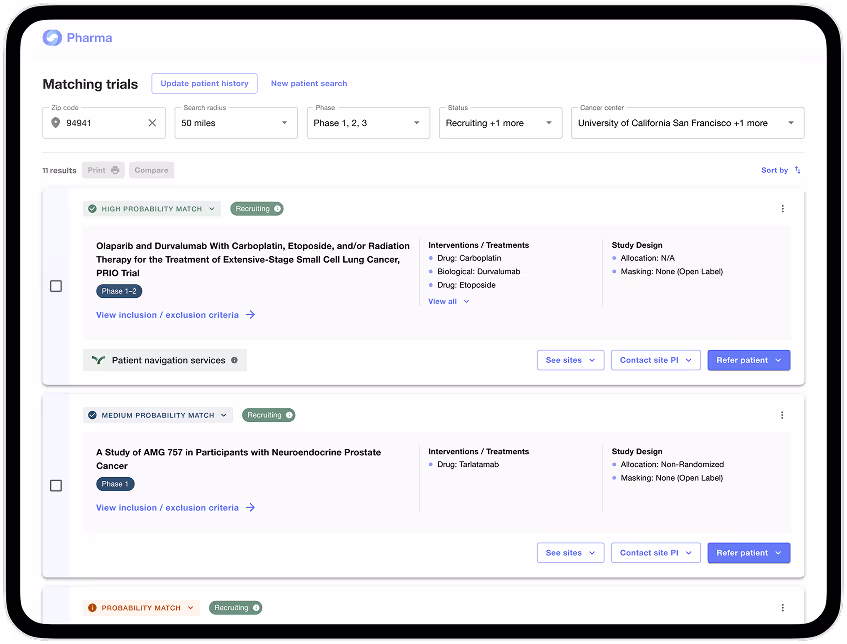
Task: Click info icon beside Patient navigation services
Action: coord(234,360)
